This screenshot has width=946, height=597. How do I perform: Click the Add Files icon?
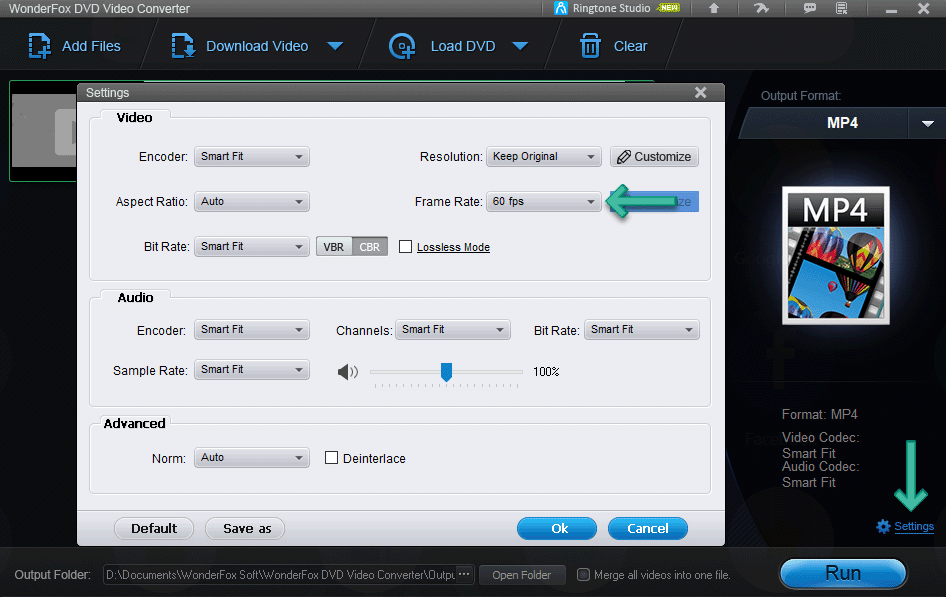[x=39, y=45]
